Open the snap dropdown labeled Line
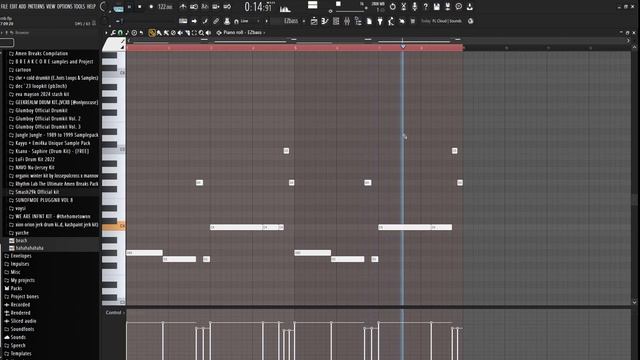This screenshot has width=640, height=360. click(249, 21)
